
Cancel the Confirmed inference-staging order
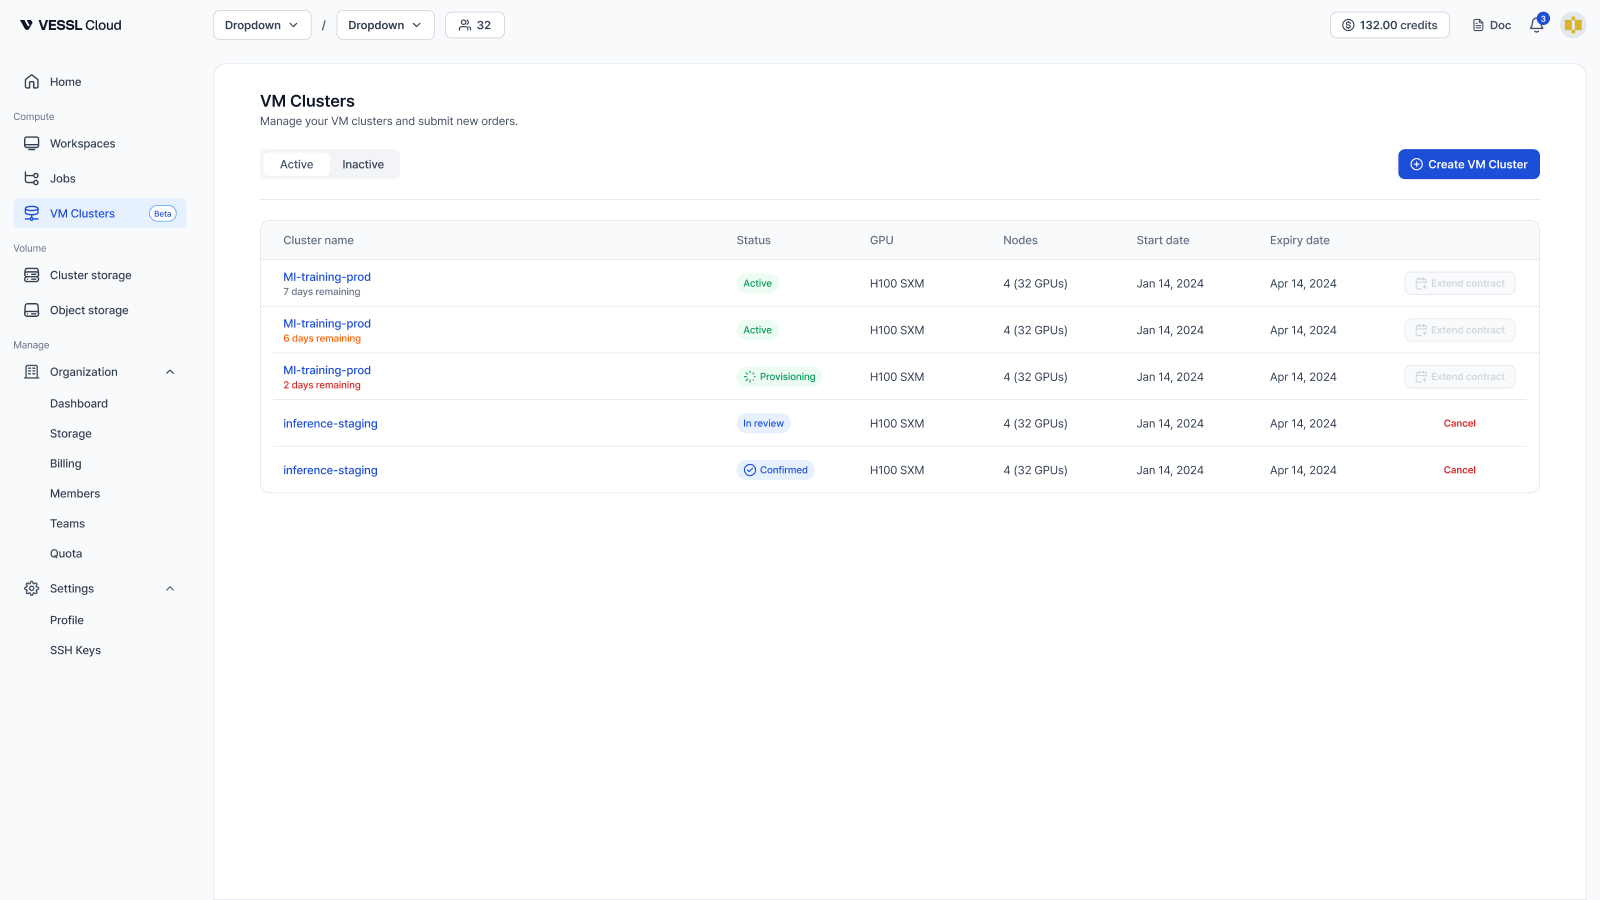(1459, 470)
